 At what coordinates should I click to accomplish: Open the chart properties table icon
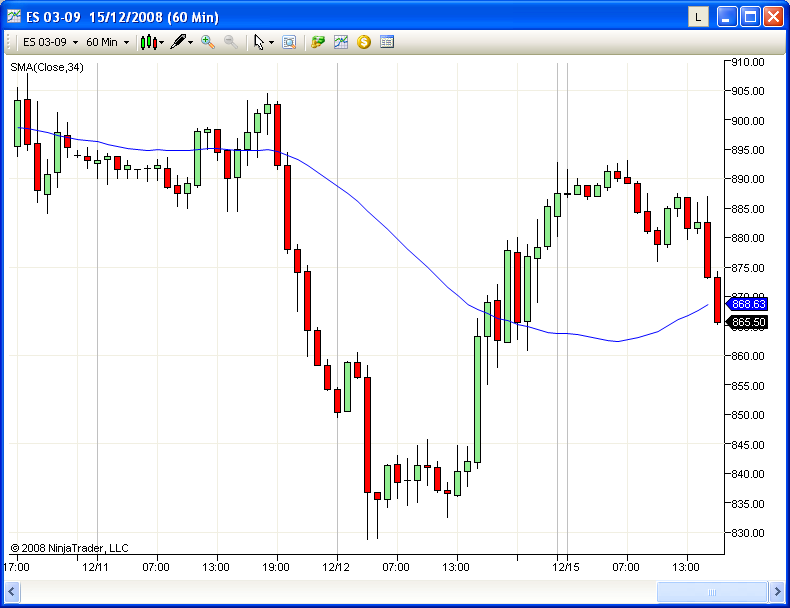click(x=387, y=42)
